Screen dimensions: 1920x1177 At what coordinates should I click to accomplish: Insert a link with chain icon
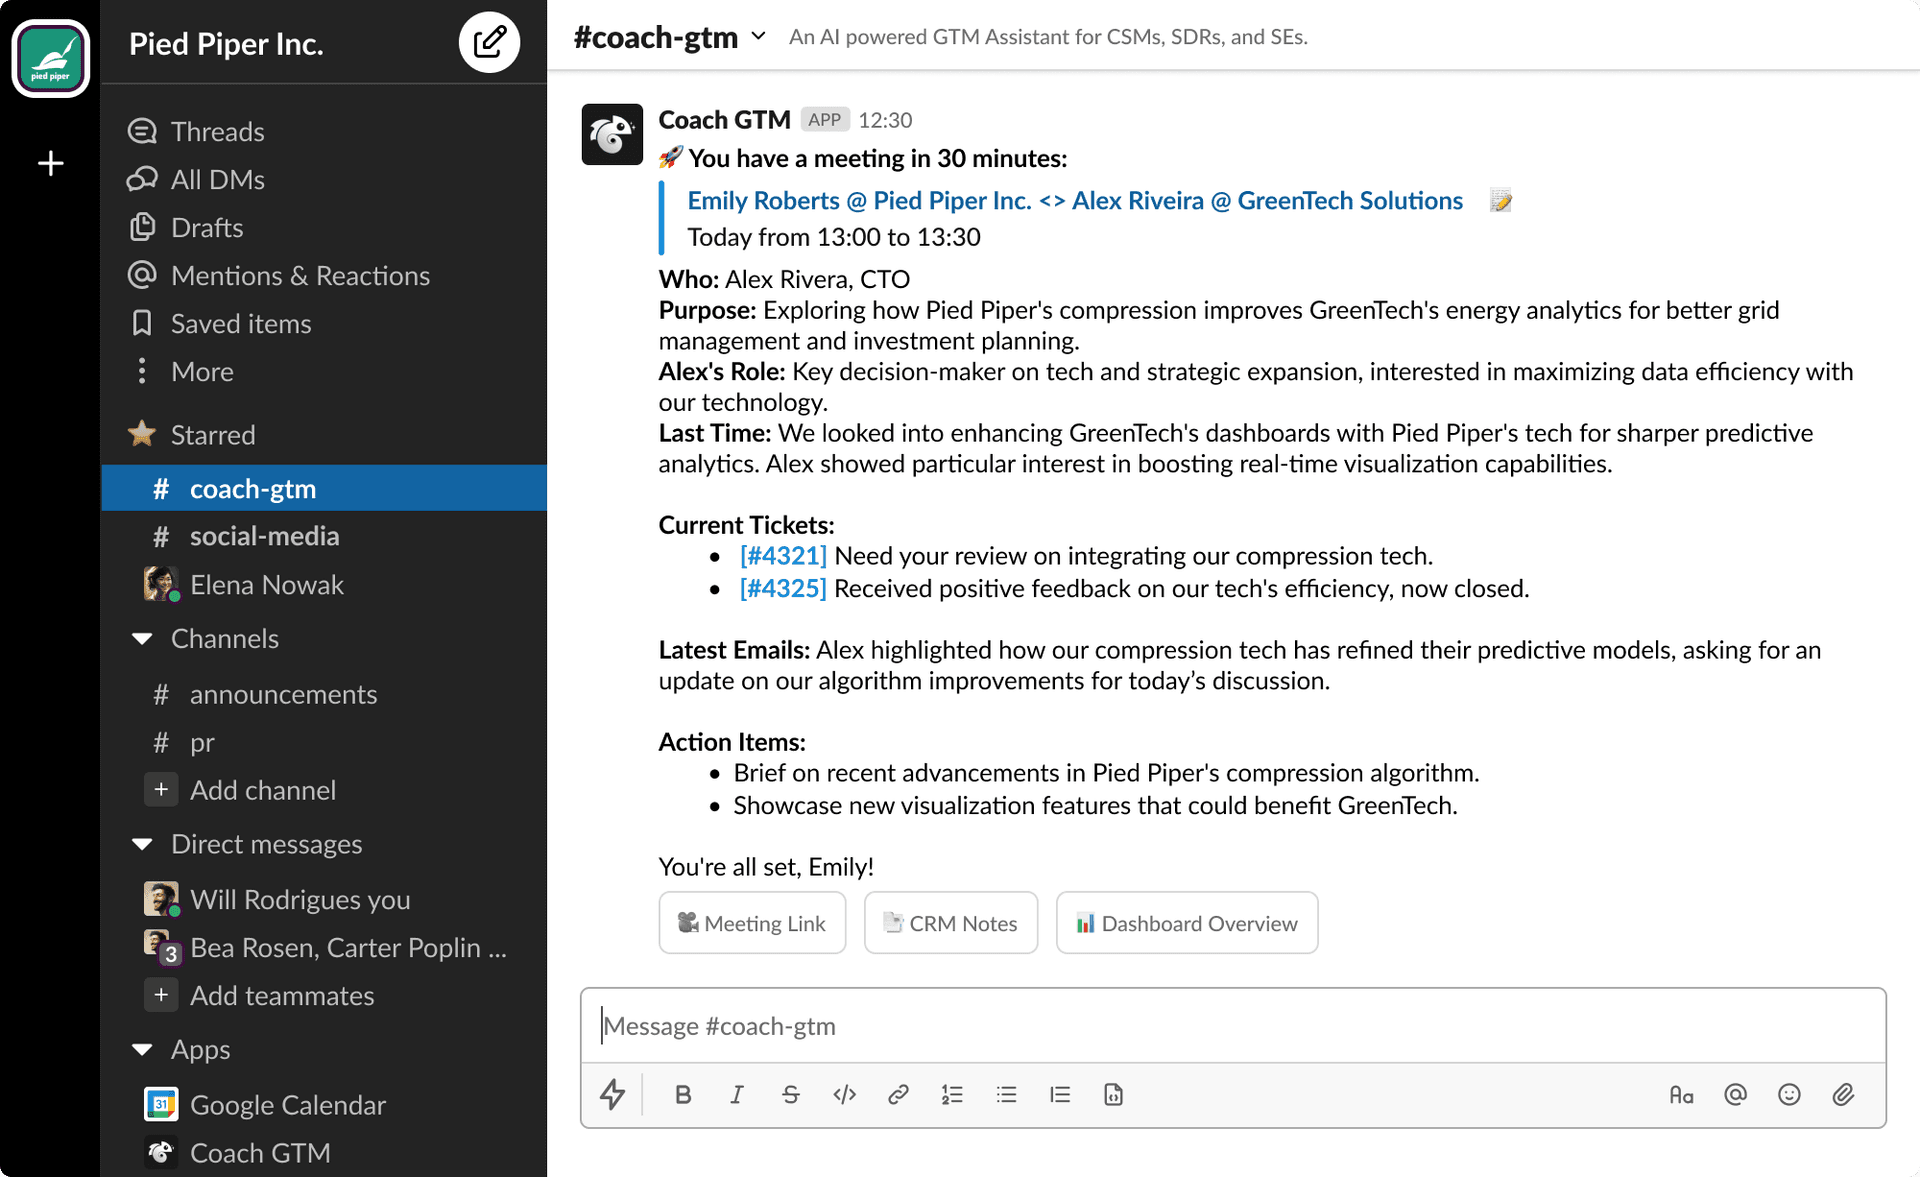[898, 1094]
